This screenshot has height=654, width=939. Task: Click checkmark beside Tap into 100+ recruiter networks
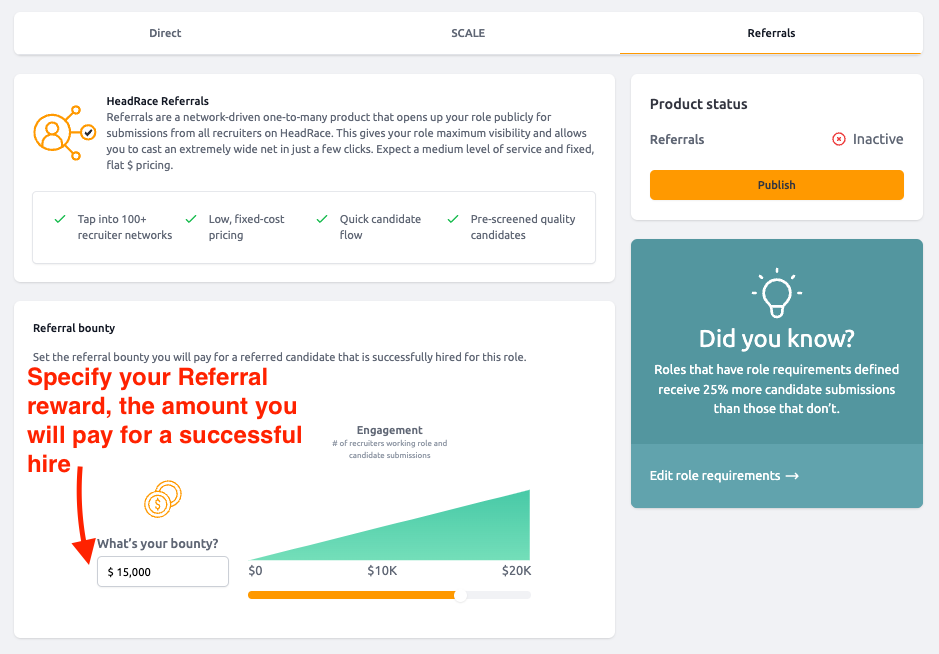[60, 219]
